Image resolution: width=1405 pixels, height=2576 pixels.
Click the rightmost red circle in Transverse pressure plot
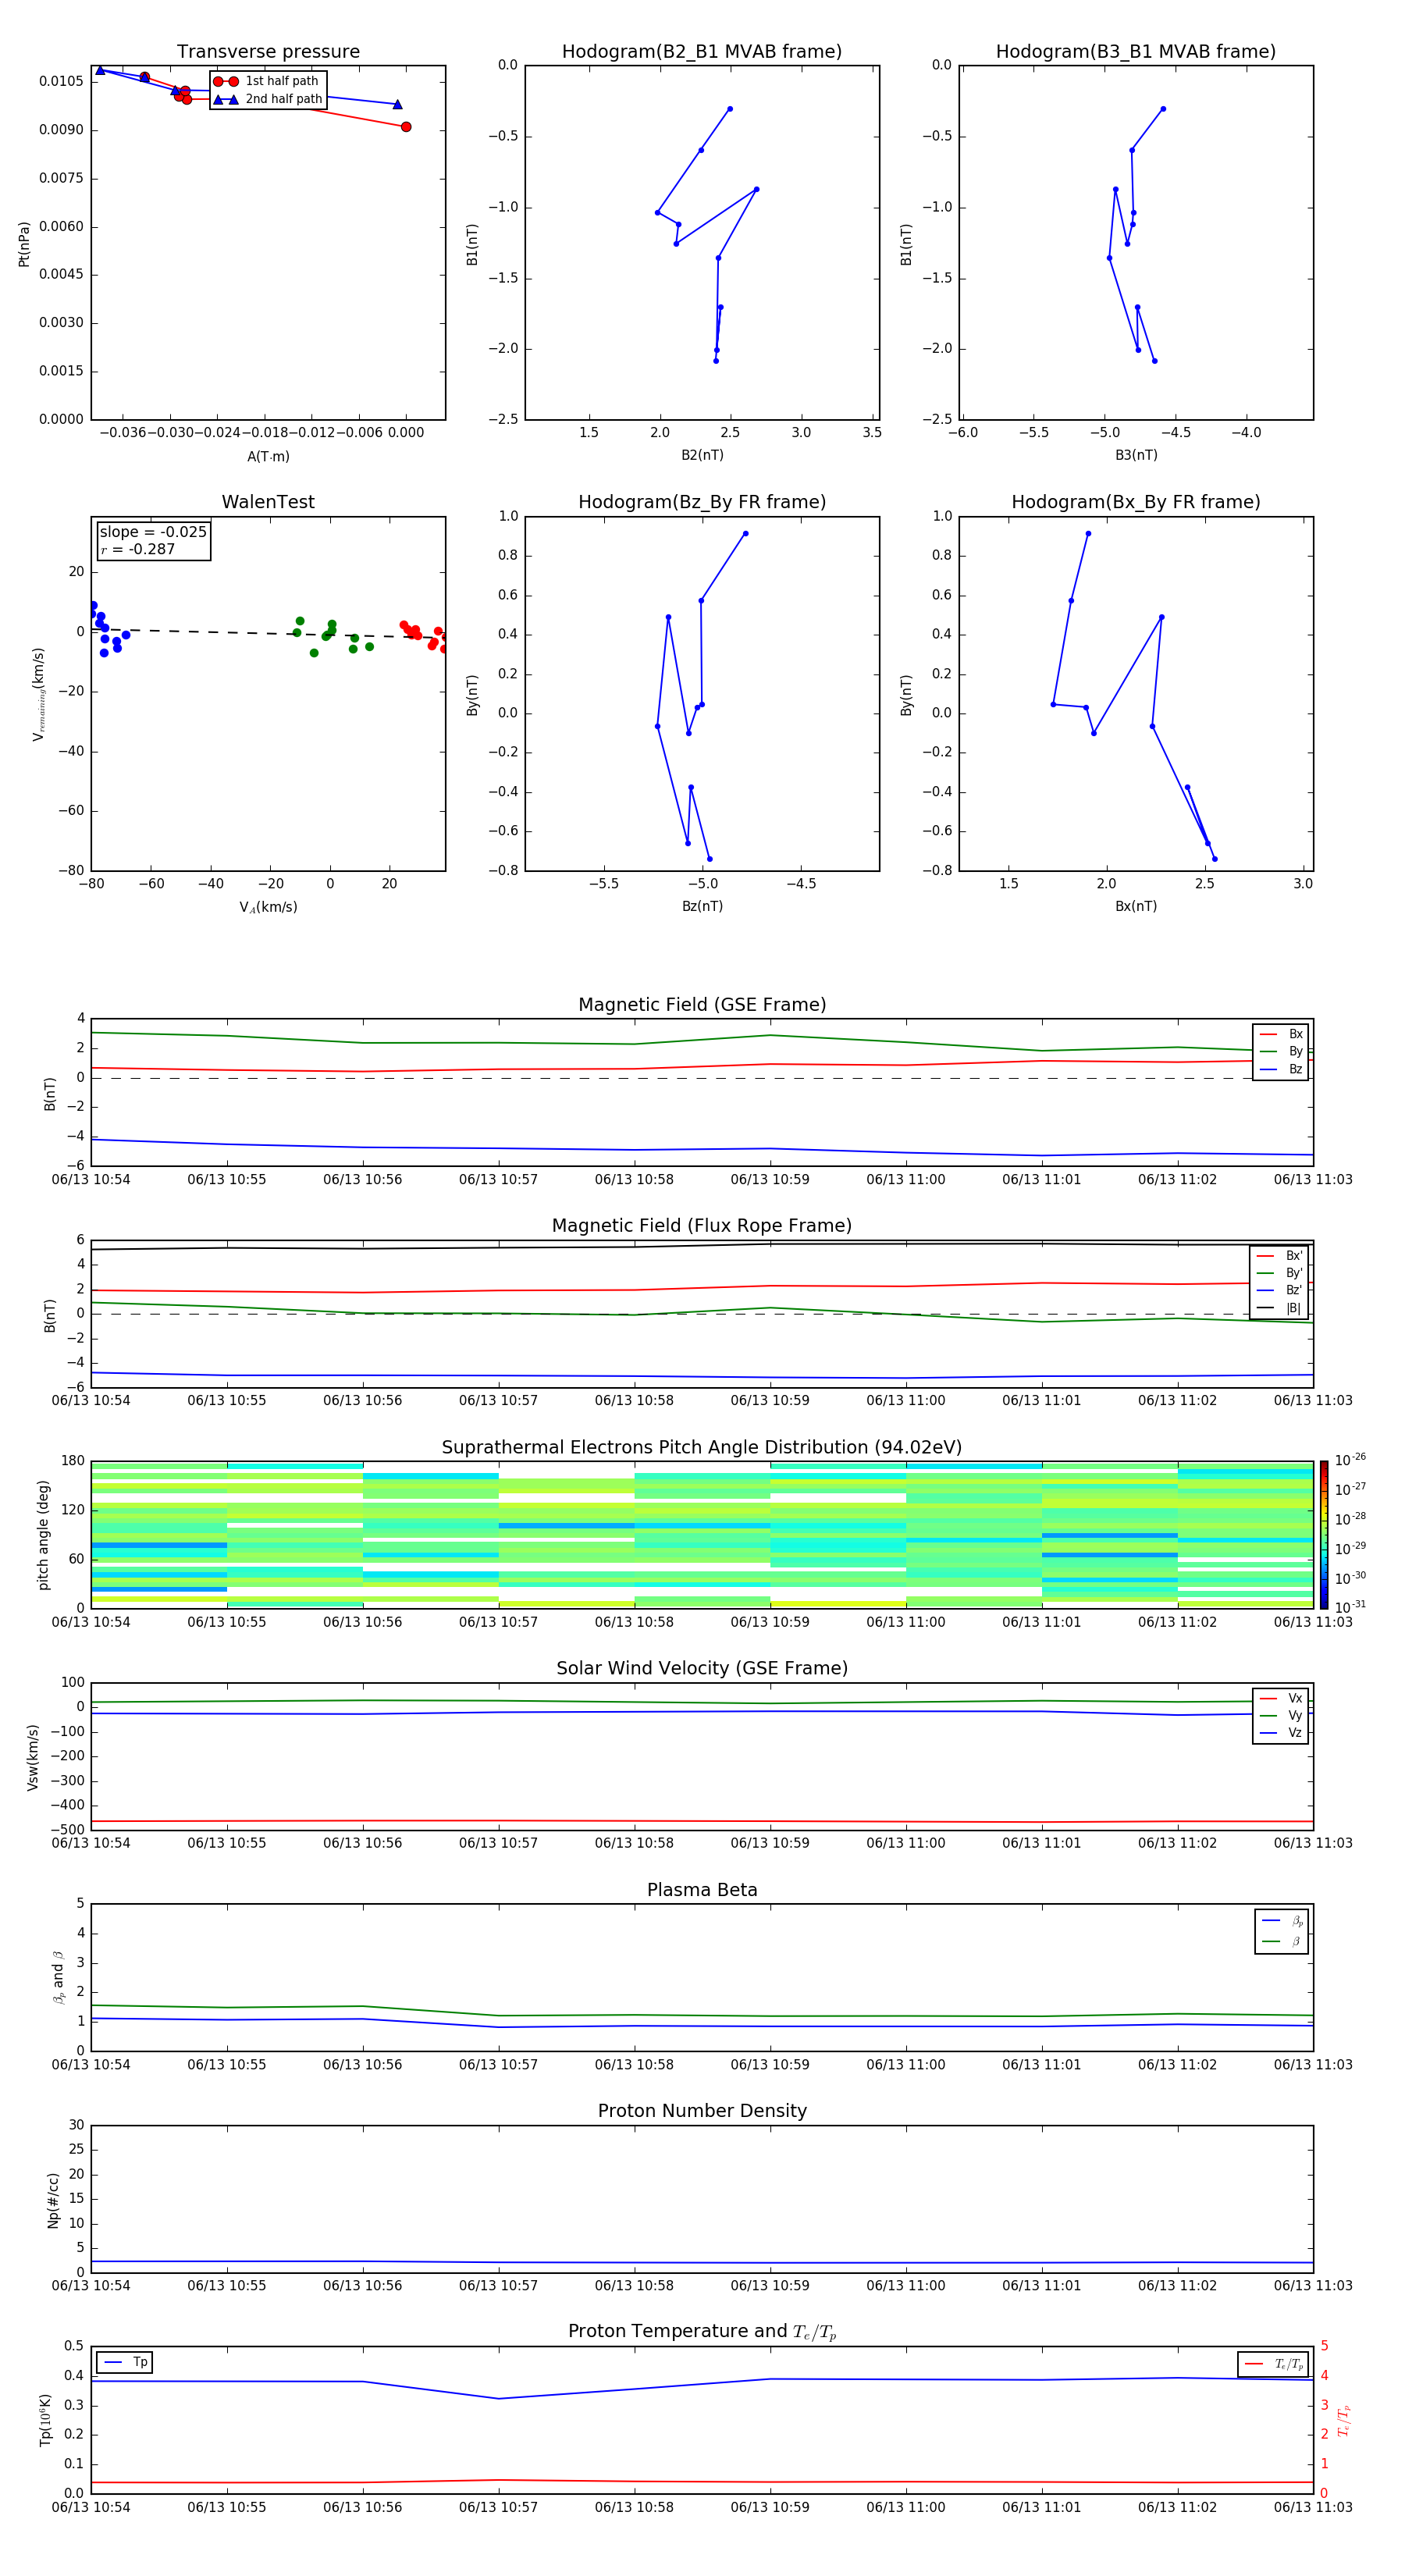[x=406, y=127]
